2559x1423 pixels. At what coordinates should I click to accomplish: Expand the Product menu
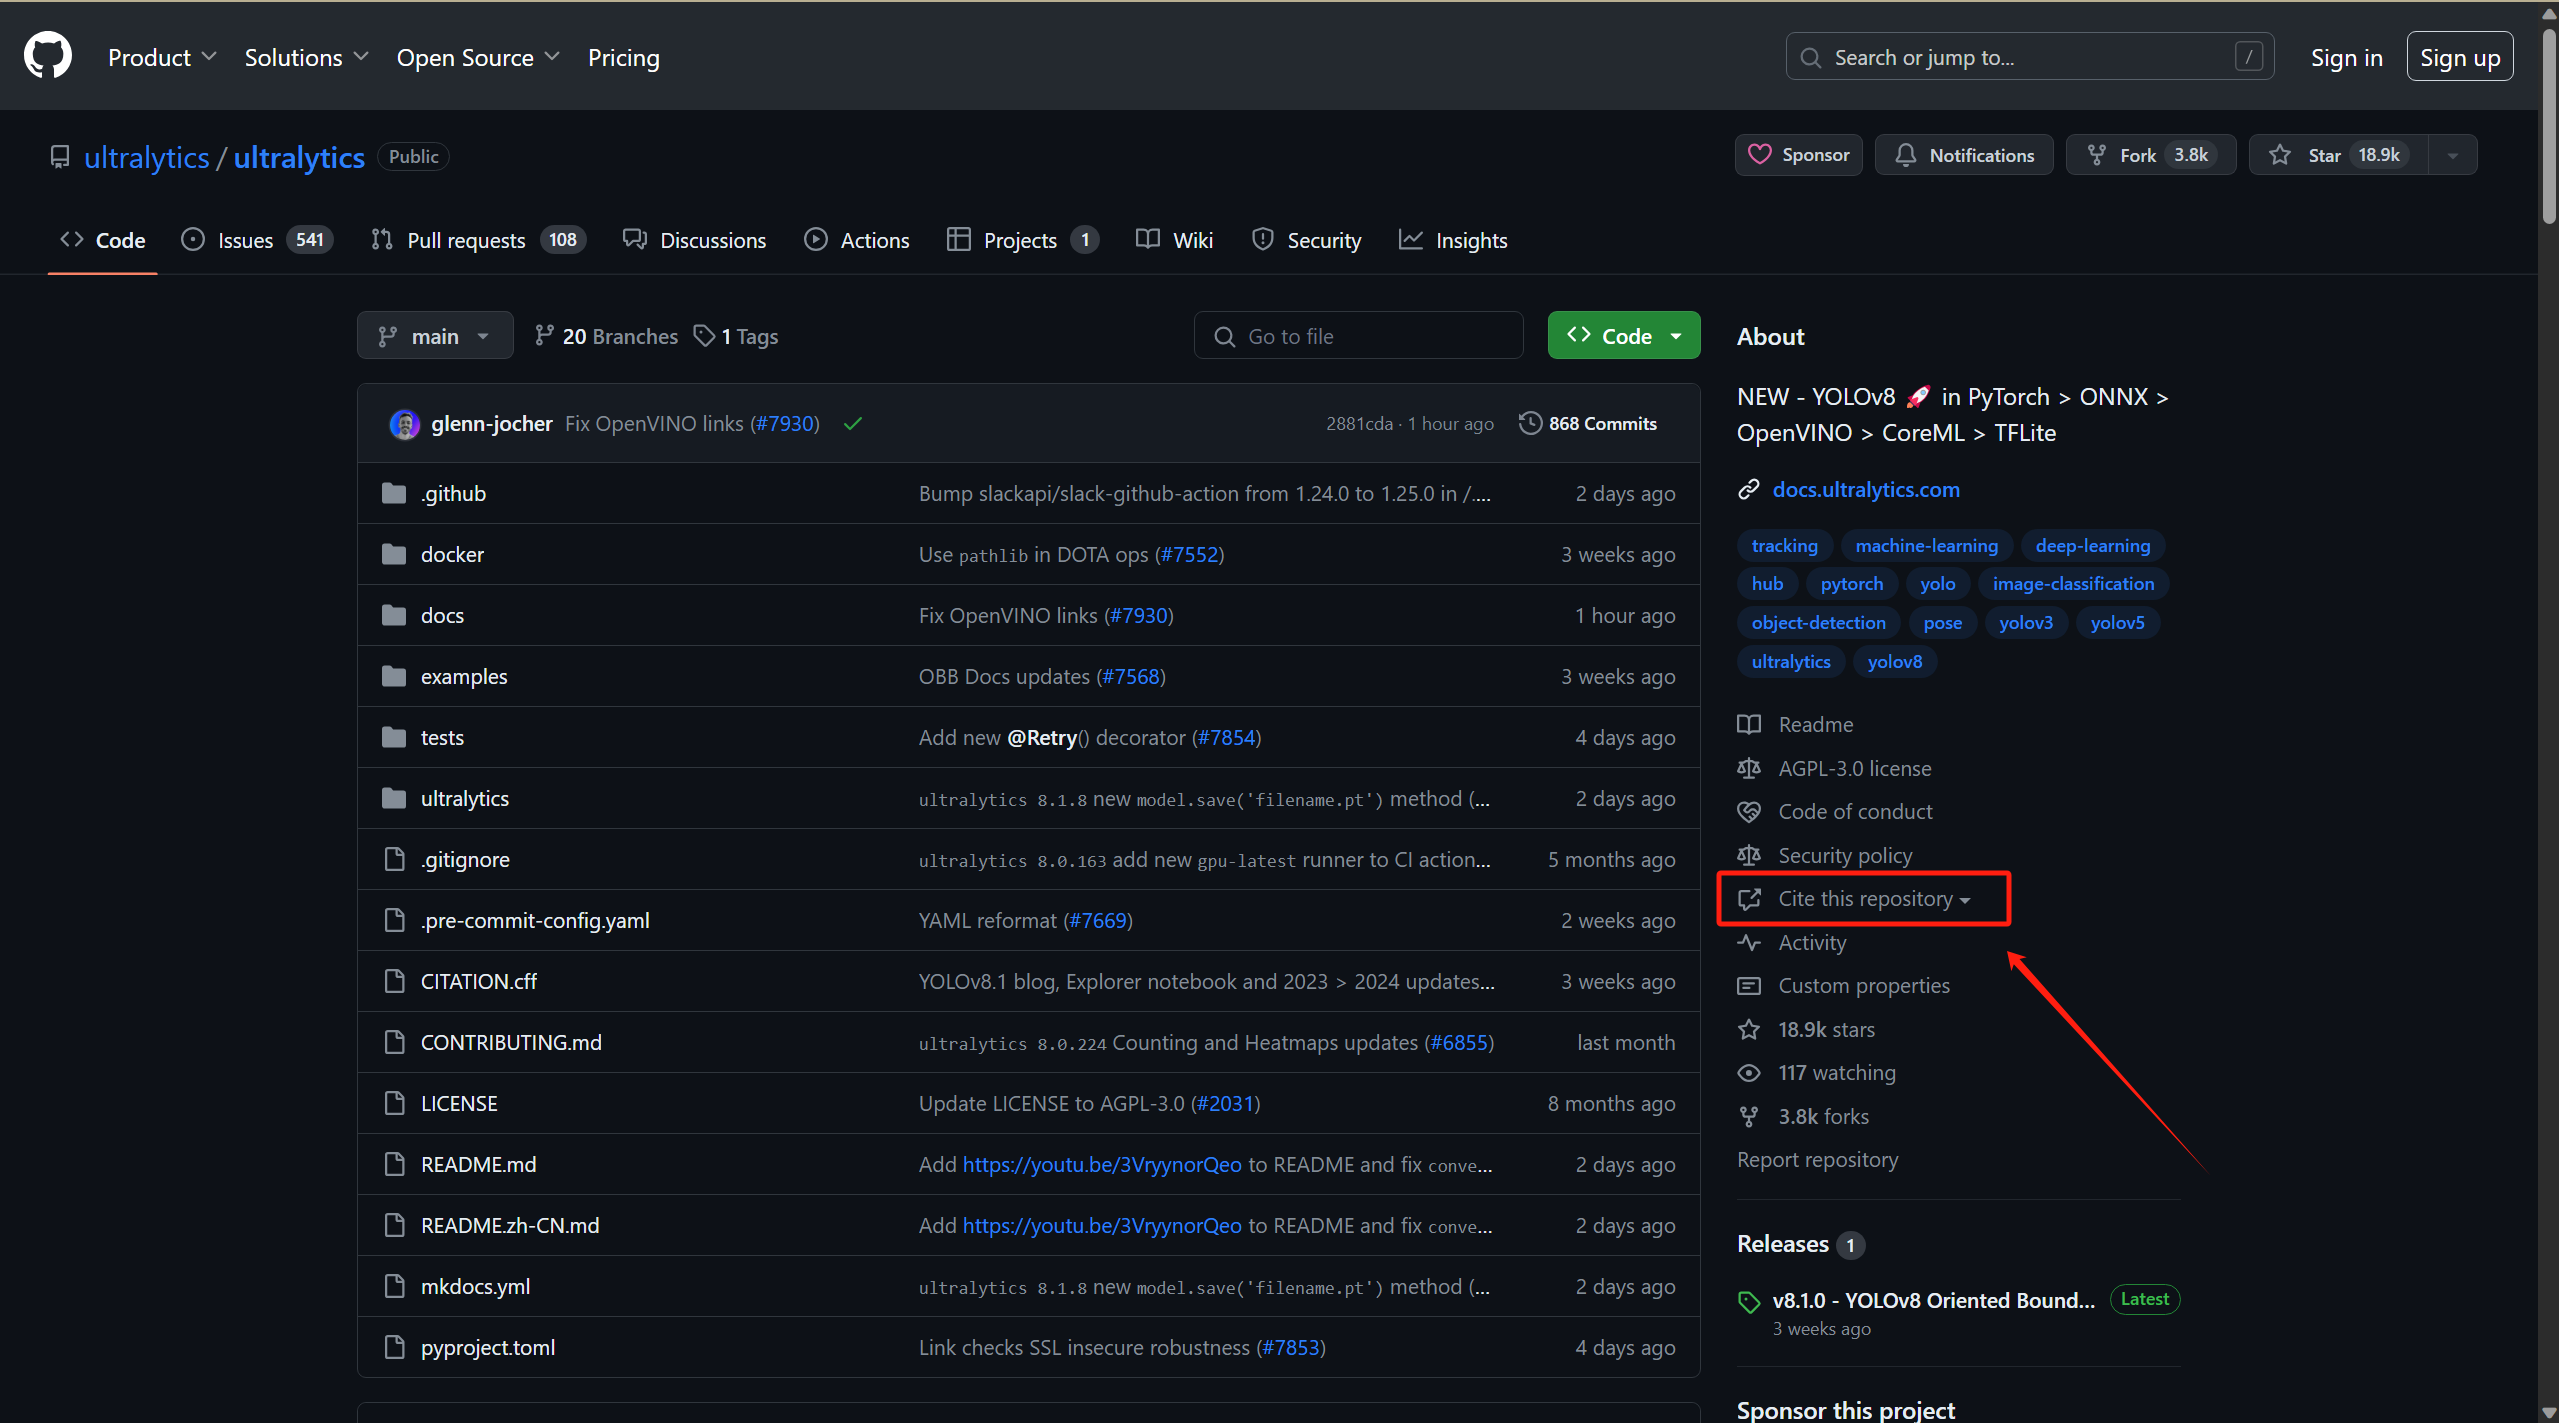[162, 57]
